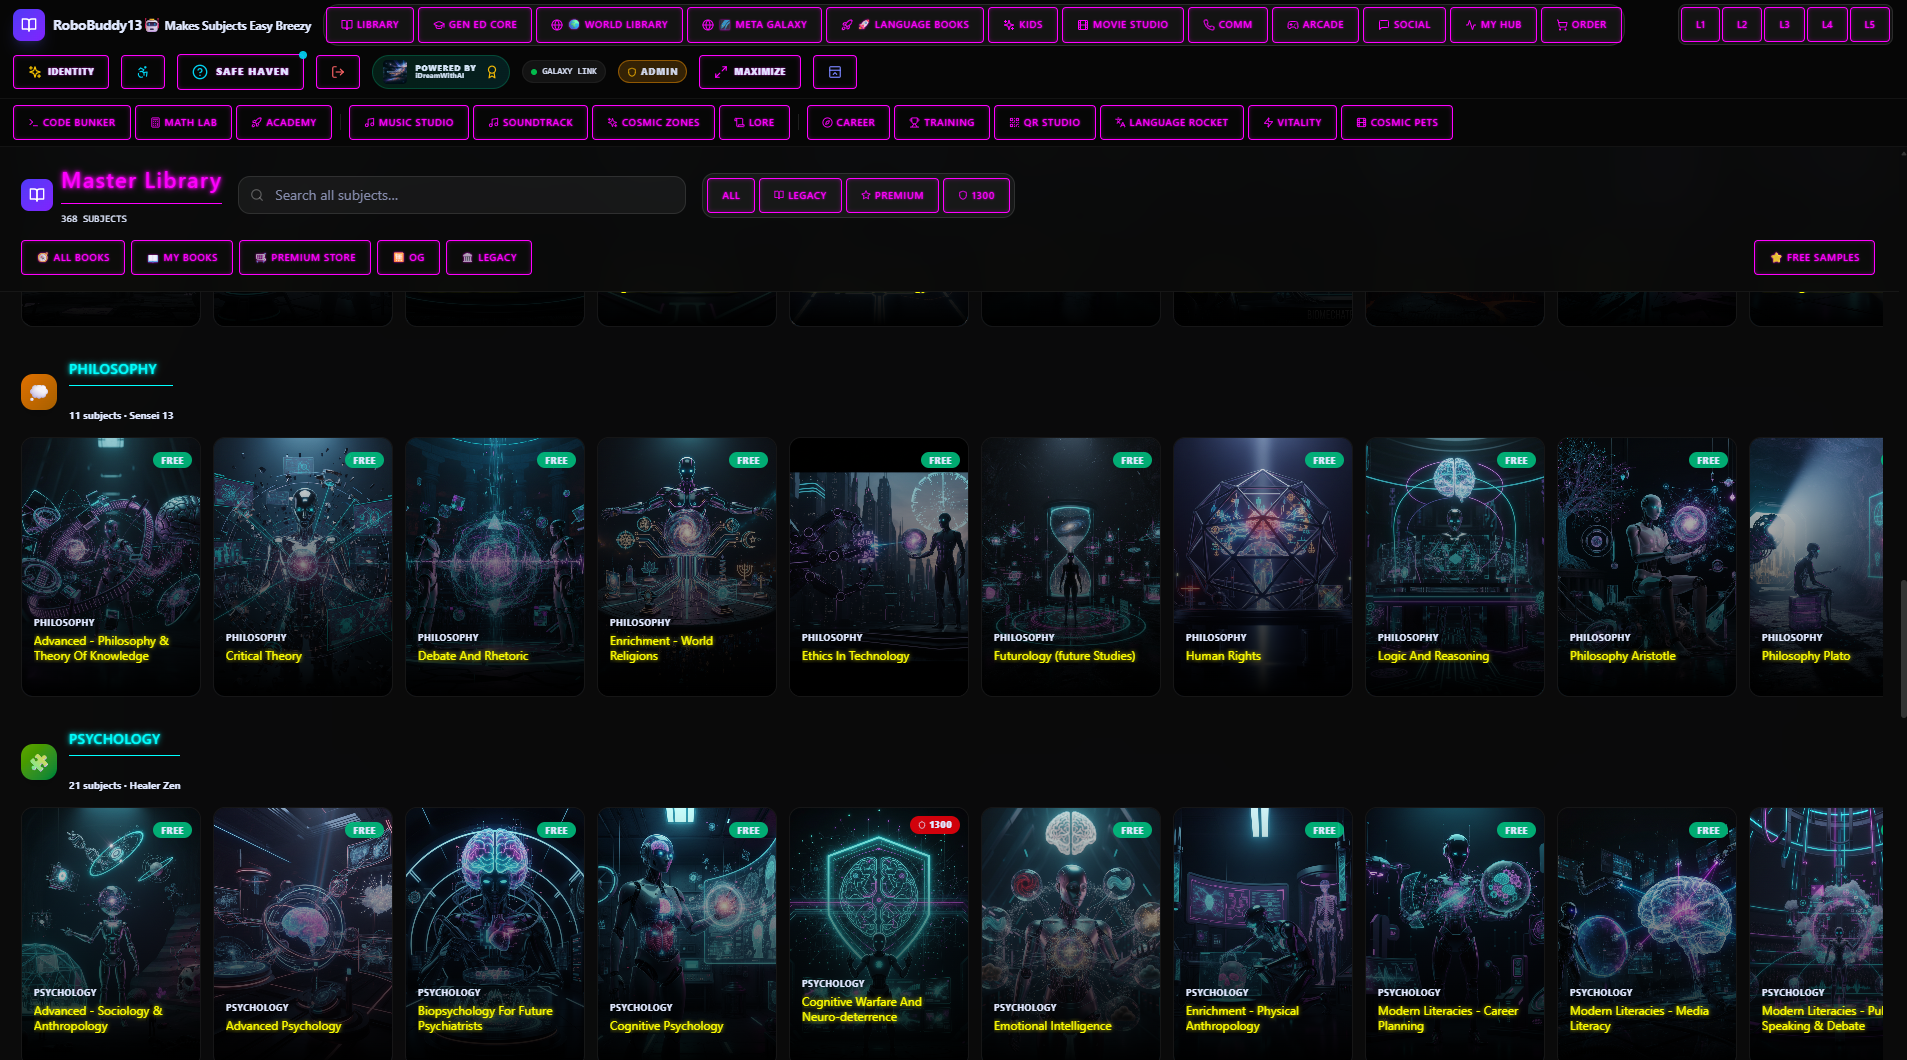
Task: Open Free Samples
Action: [x=1814, y=258]
